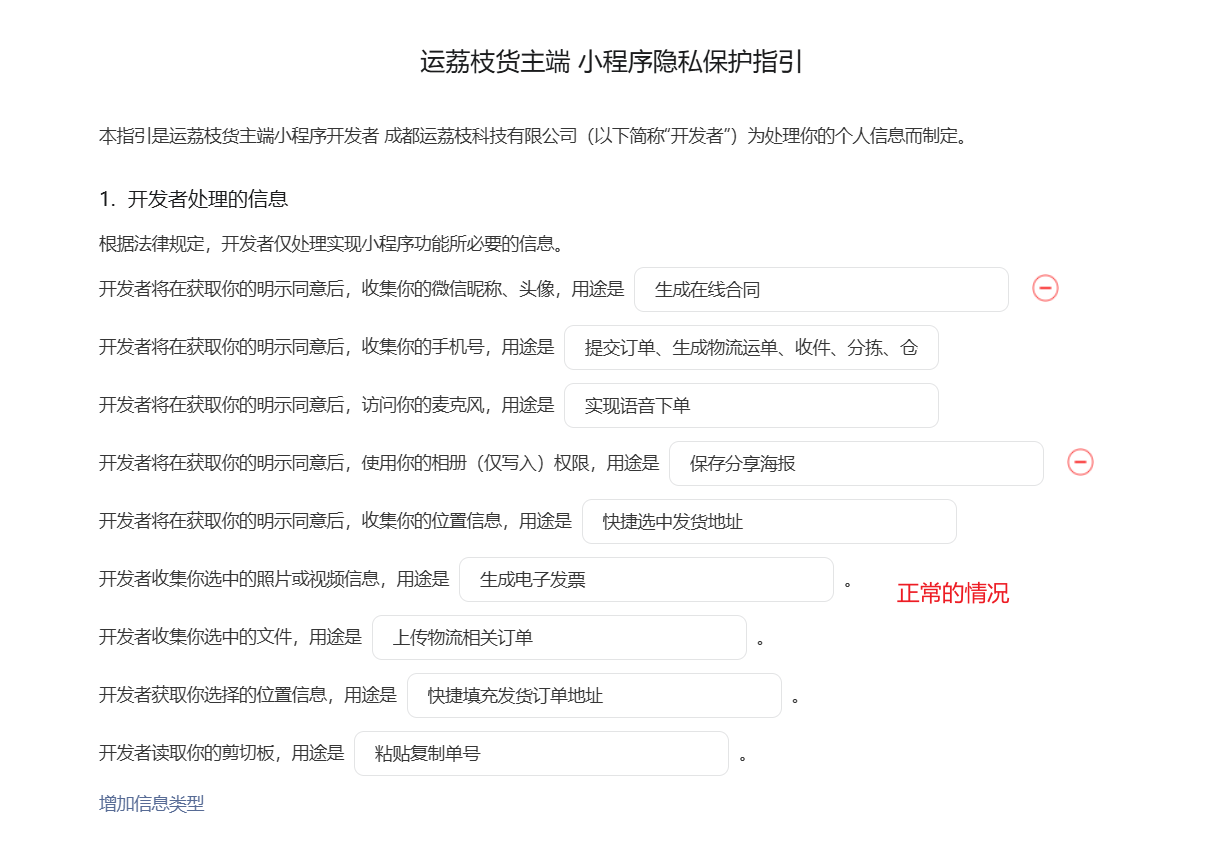Viewport: 1215px width, 845px height.
Task: Edit the 保存分享海报 purpose field
Action: click(856, 464)
